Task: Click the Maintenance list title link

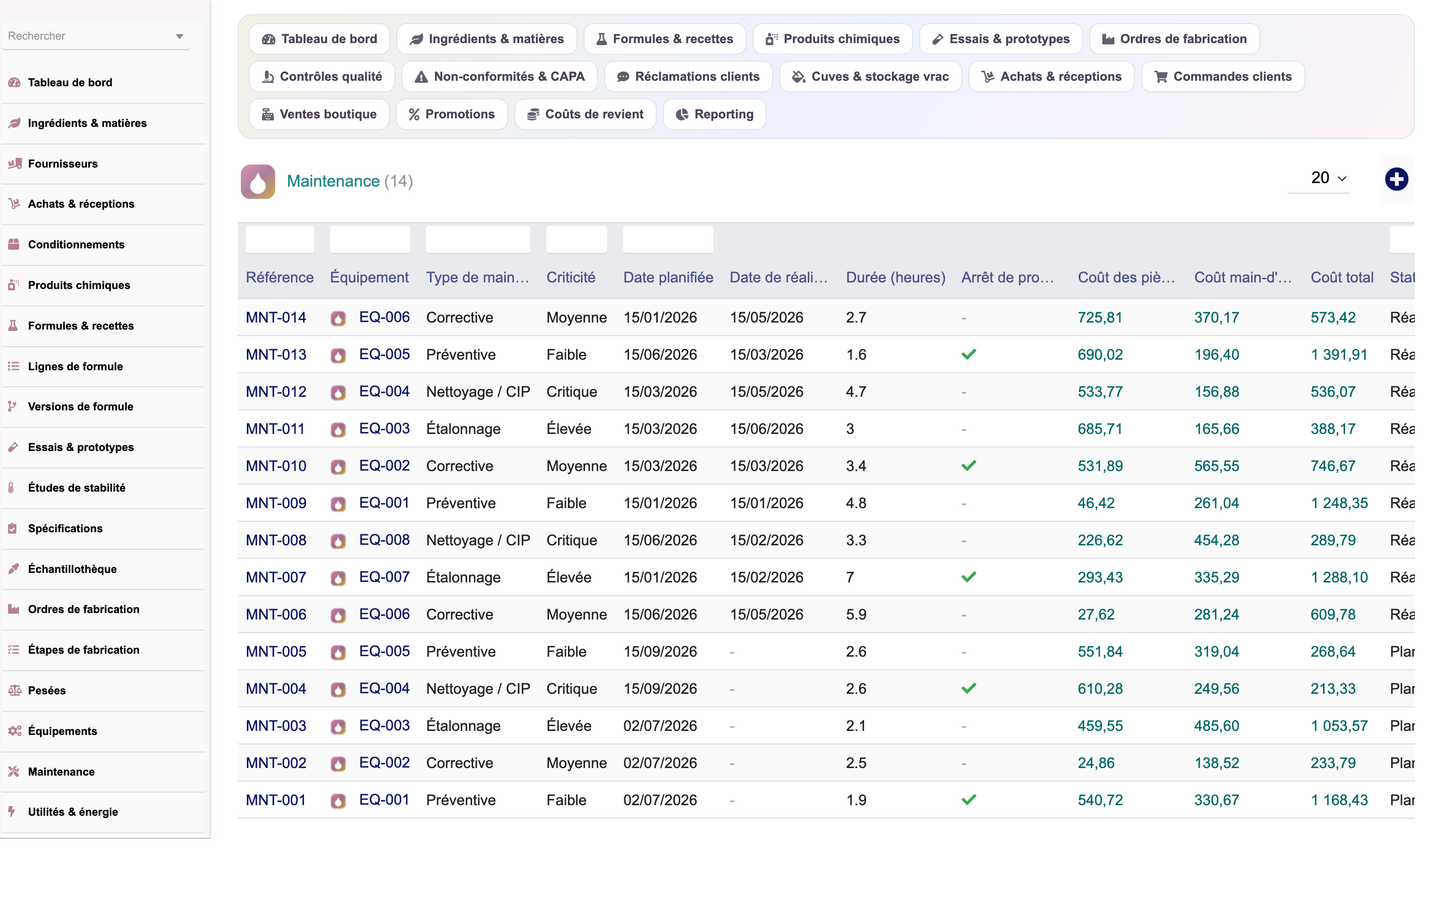Action: pyautogui.click(x=333, y=181)
